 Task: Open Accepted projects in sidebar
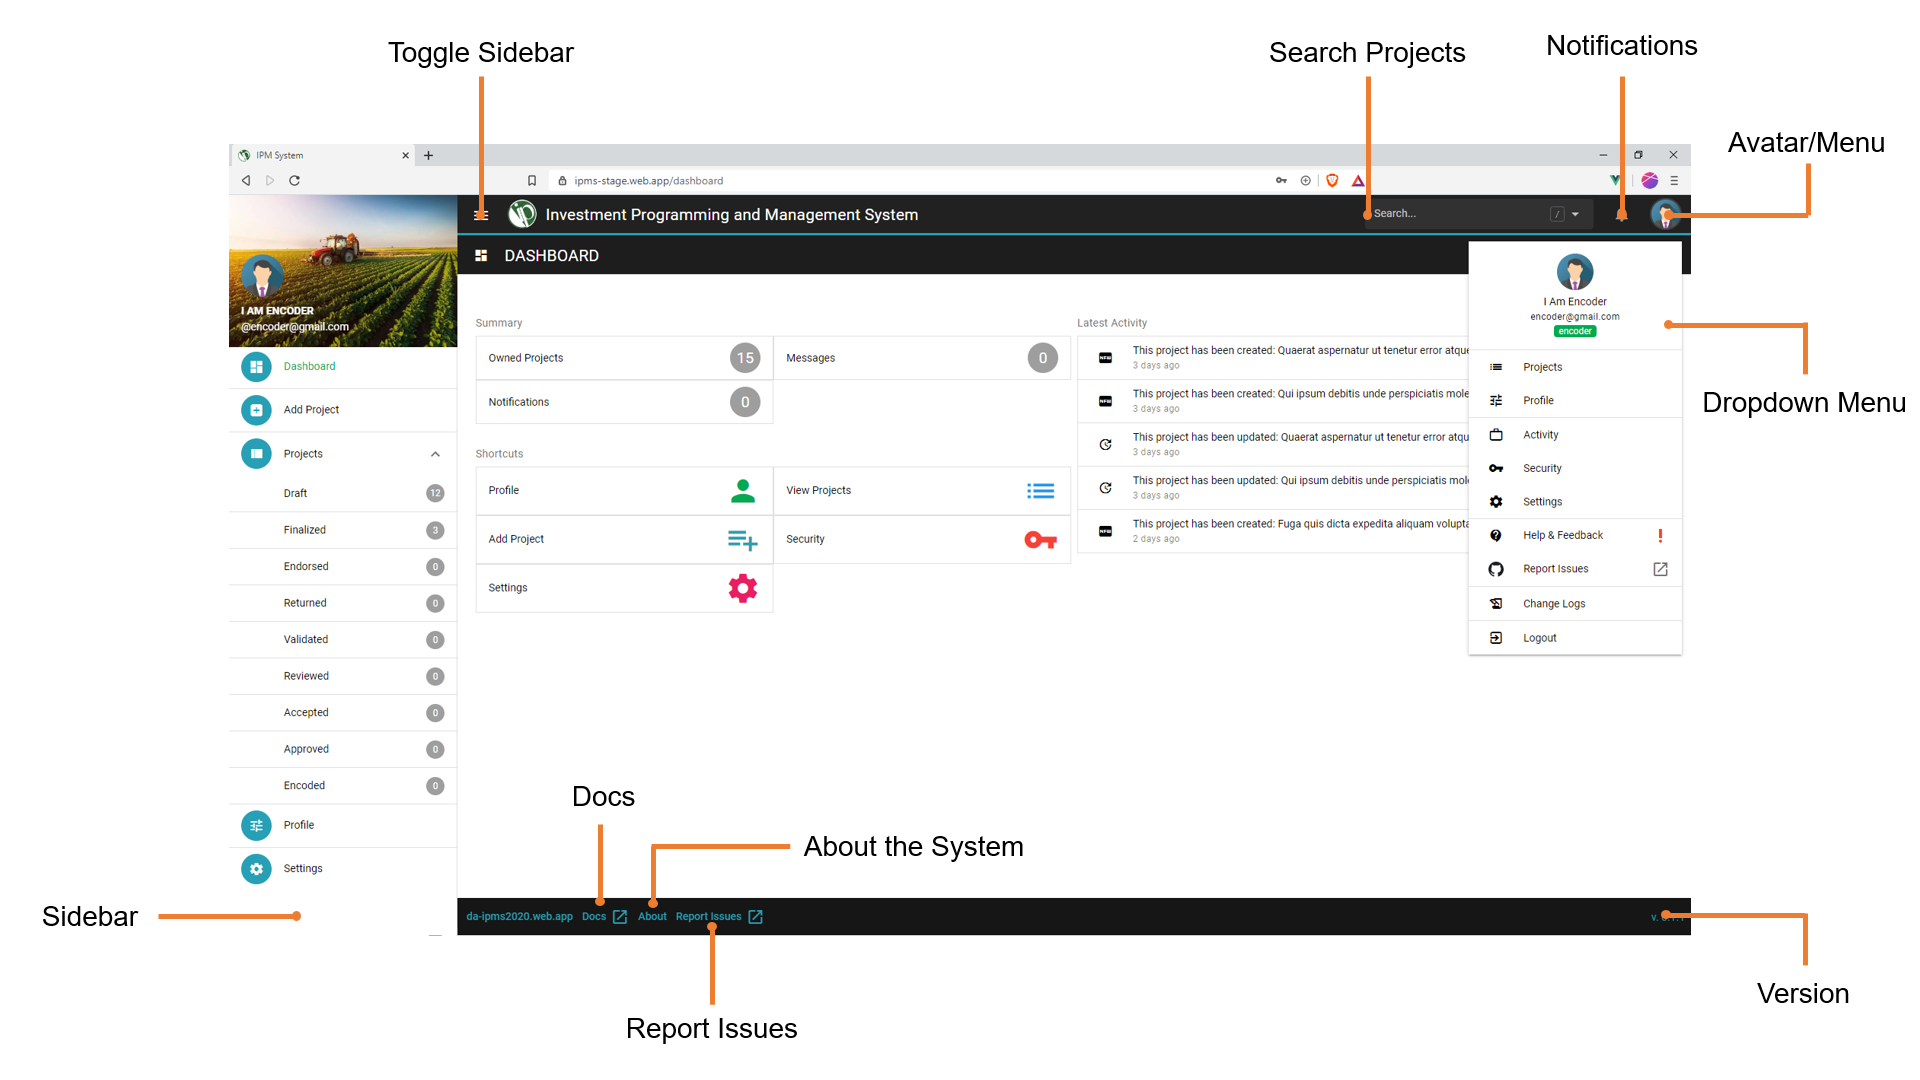343,712
